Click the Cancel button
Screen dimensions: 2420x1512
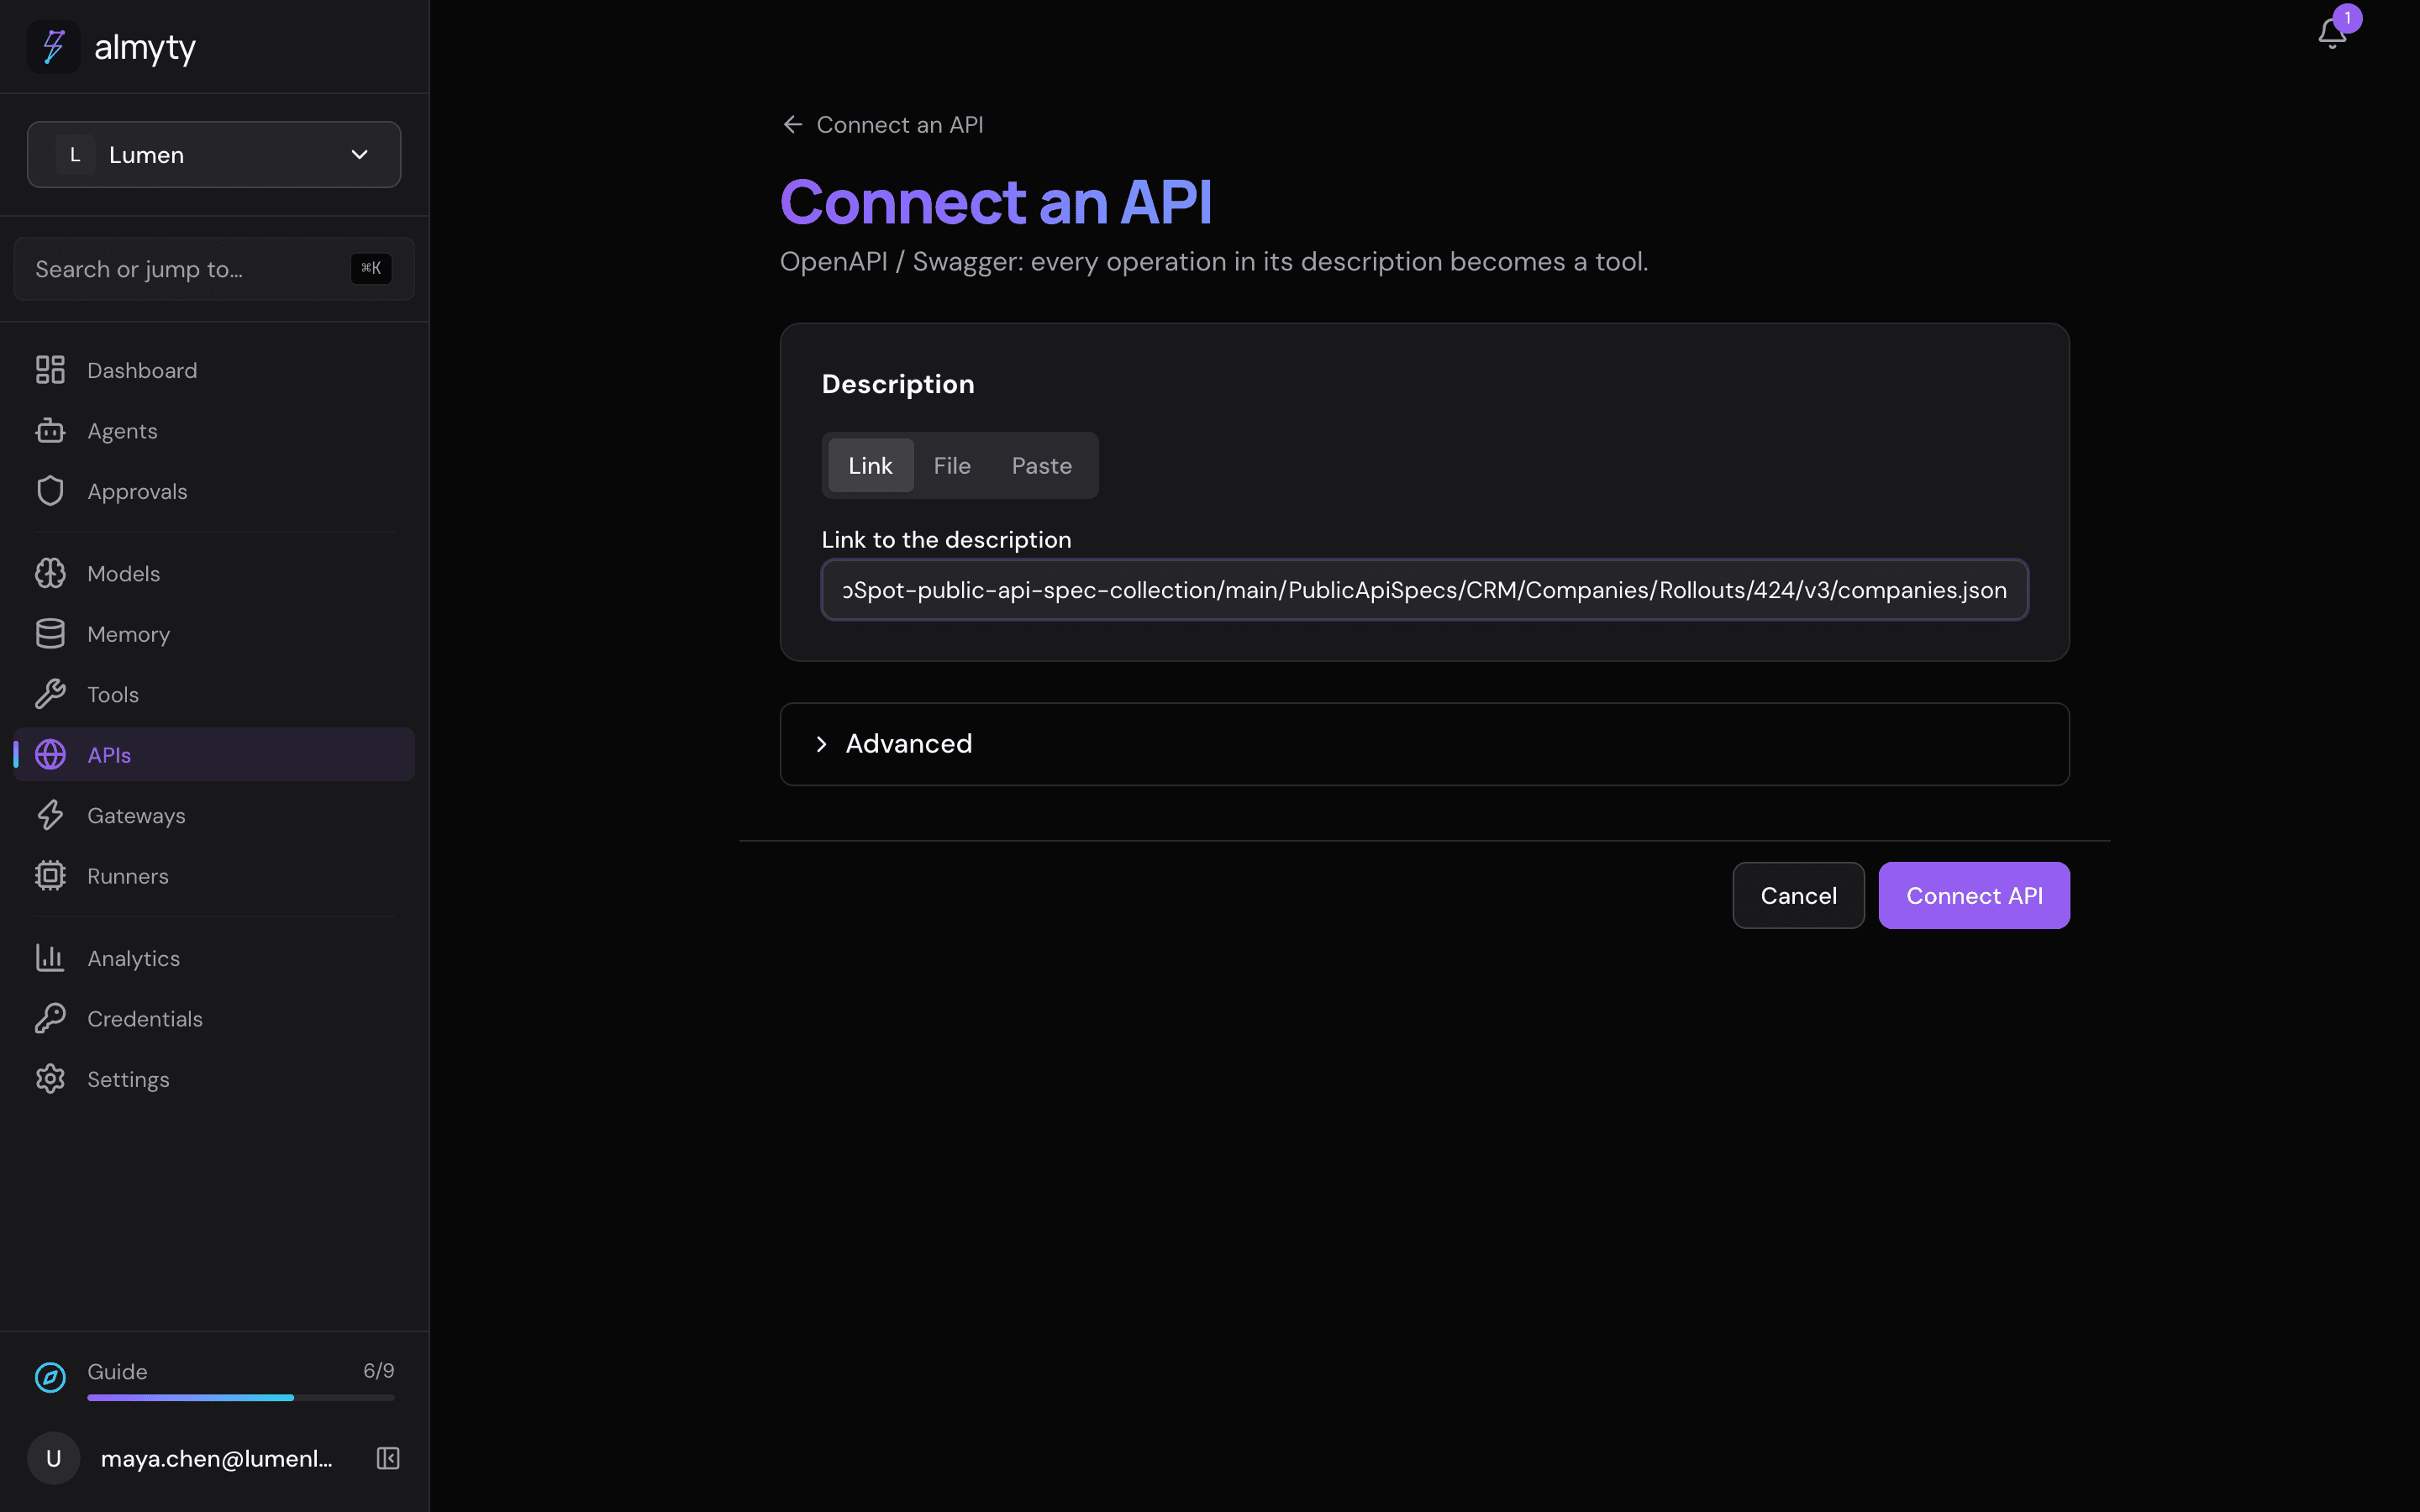tap(1798, 896)
